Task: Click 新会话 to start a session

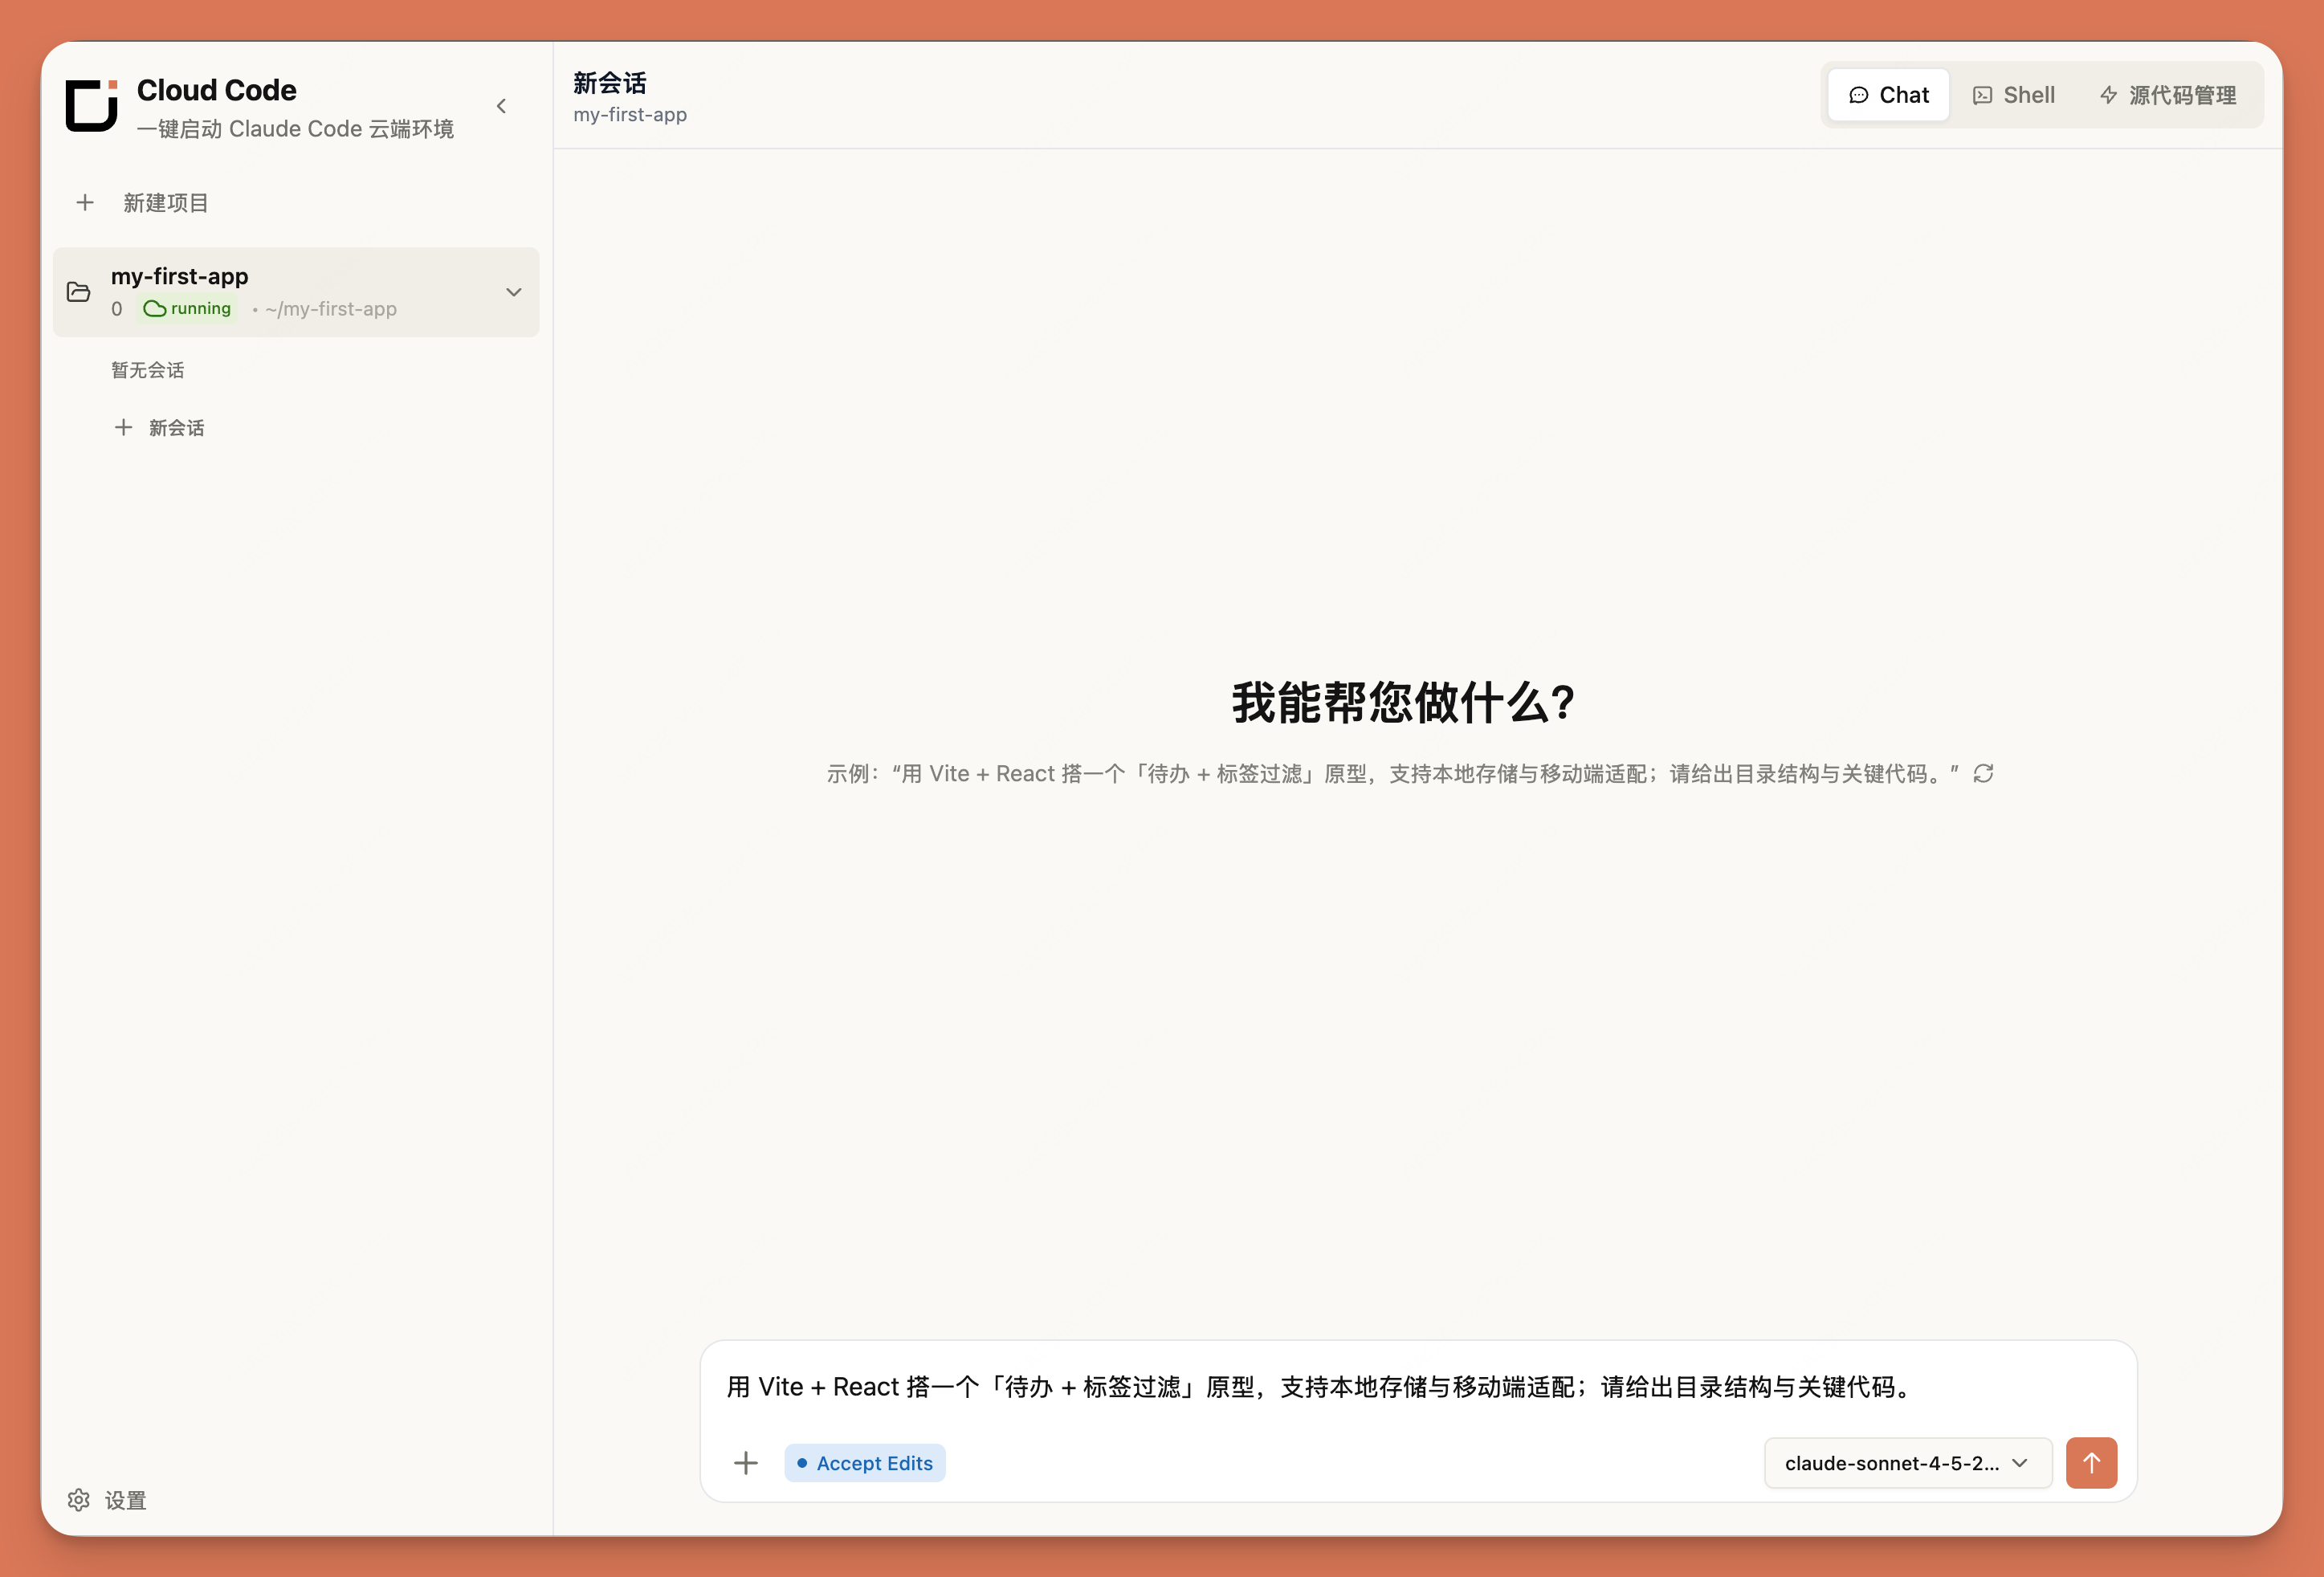Action: point(176,427)
